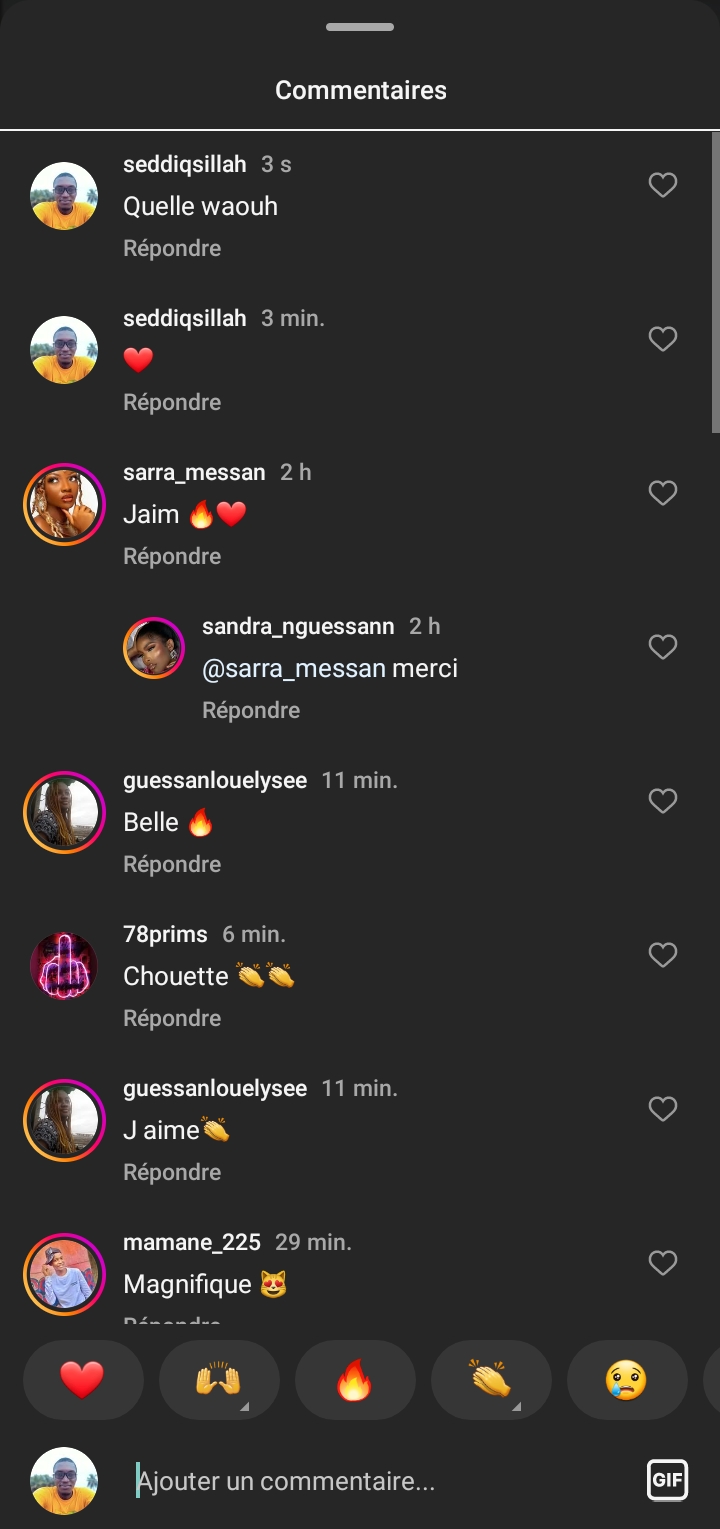
Task: Send the raised hands emoji reaction
Action: [218, 1380]
